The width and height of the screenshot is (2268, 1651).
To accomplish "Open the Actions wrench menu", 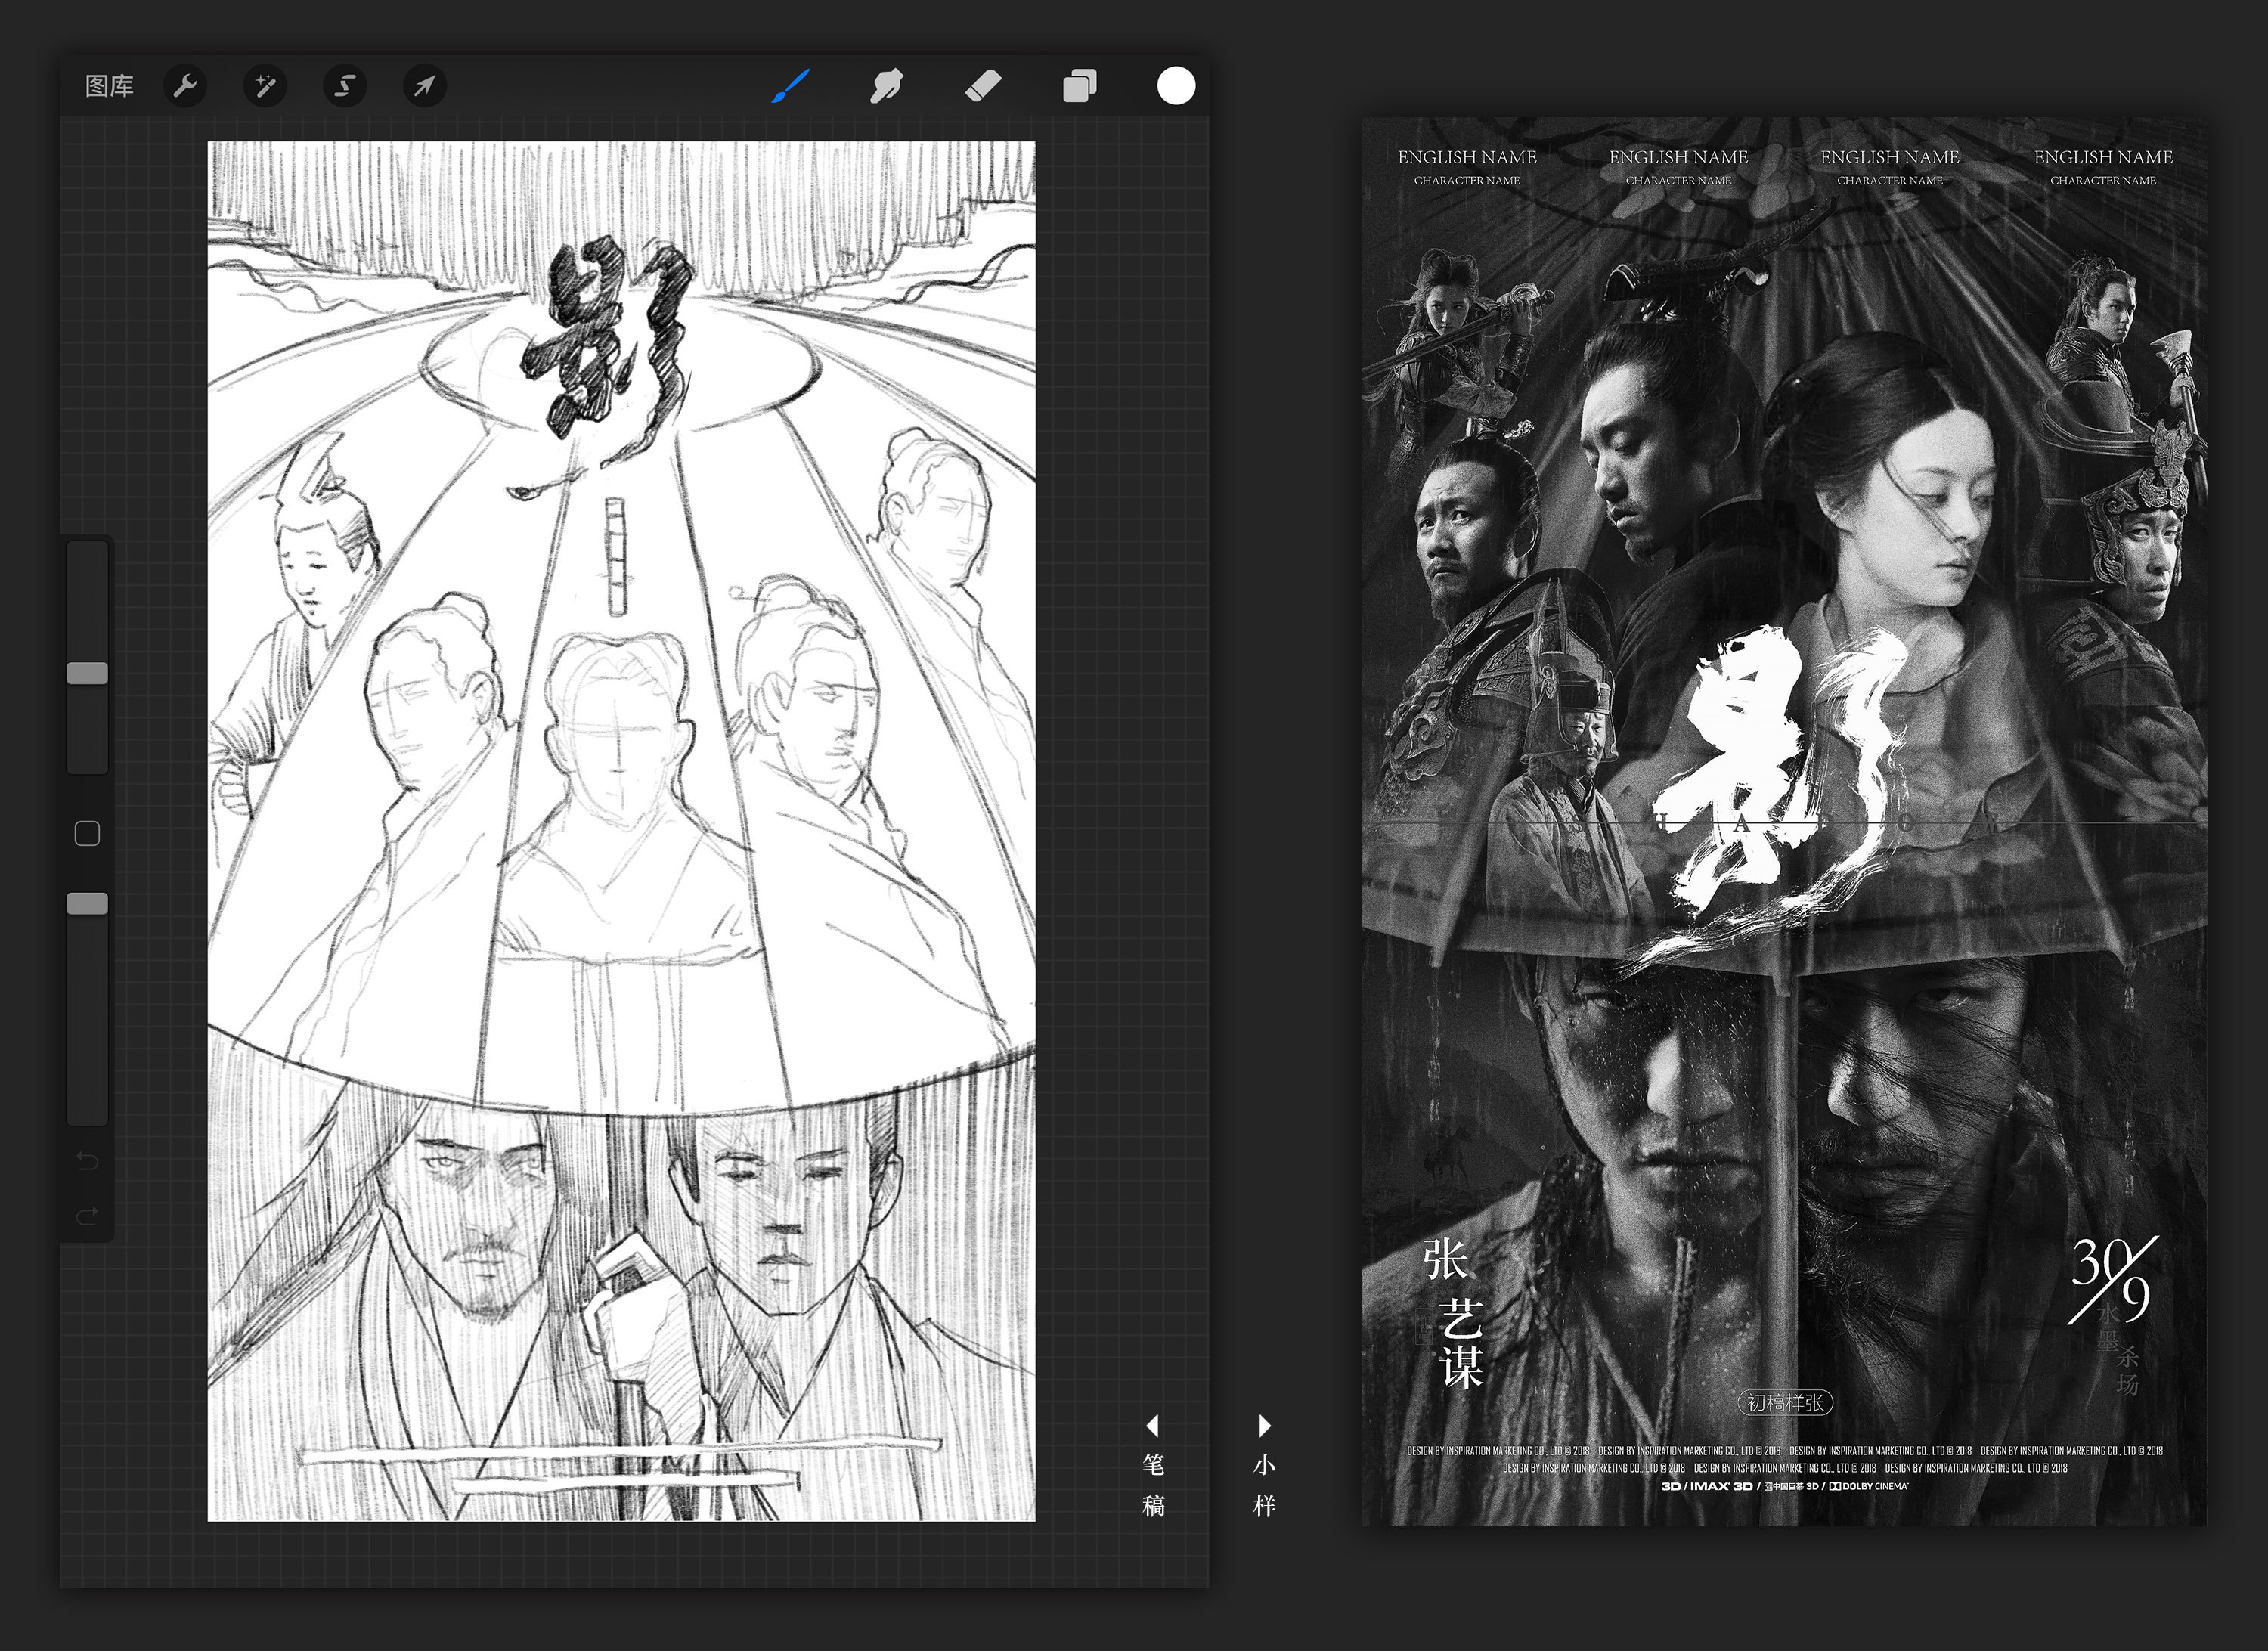I will 185,86.
